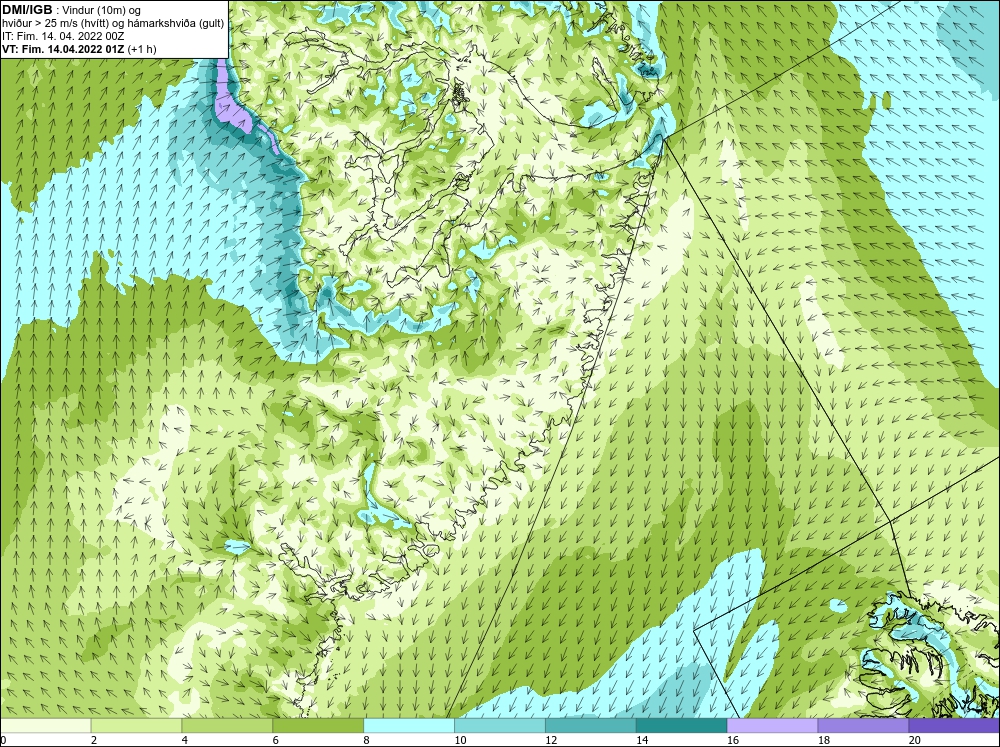Click the "VT: Fim. 14.04.2022 01Z (+1 h)" line
This screenshot has width=1000, height=747.
79,49
